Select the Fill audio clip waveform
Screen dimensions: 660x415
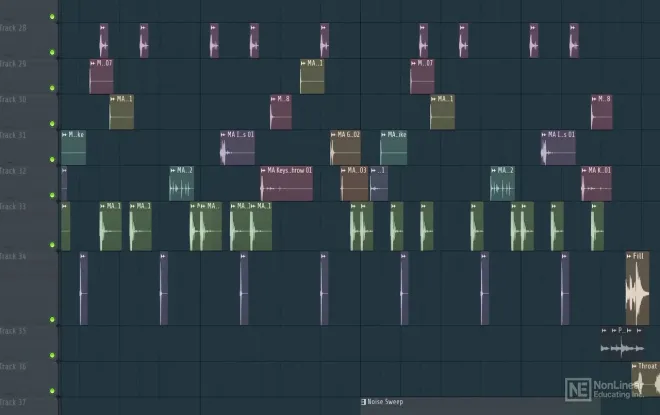pos(636,292)
